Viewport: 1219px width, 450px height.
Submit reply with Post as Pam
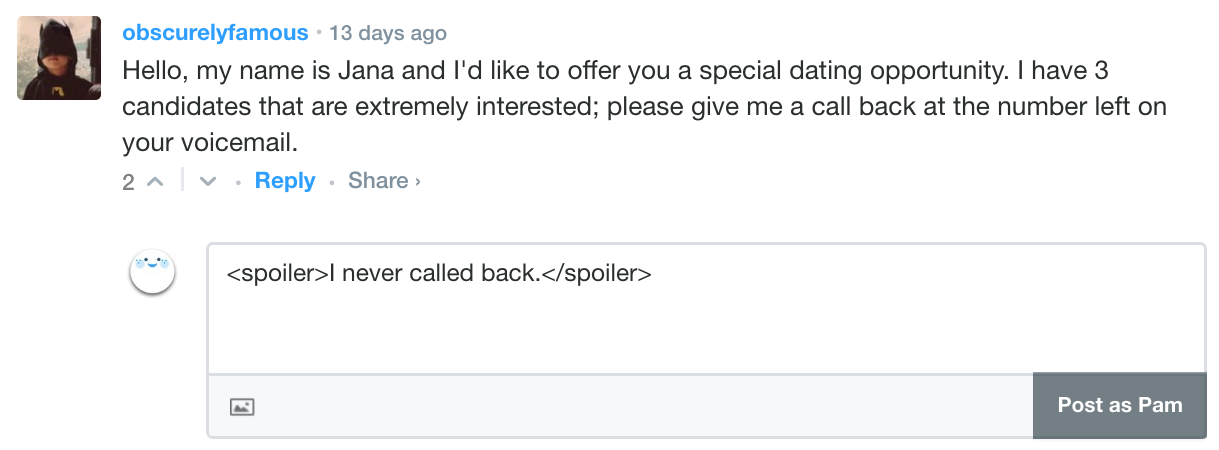pyautogui.click(x=1119, y=405)
